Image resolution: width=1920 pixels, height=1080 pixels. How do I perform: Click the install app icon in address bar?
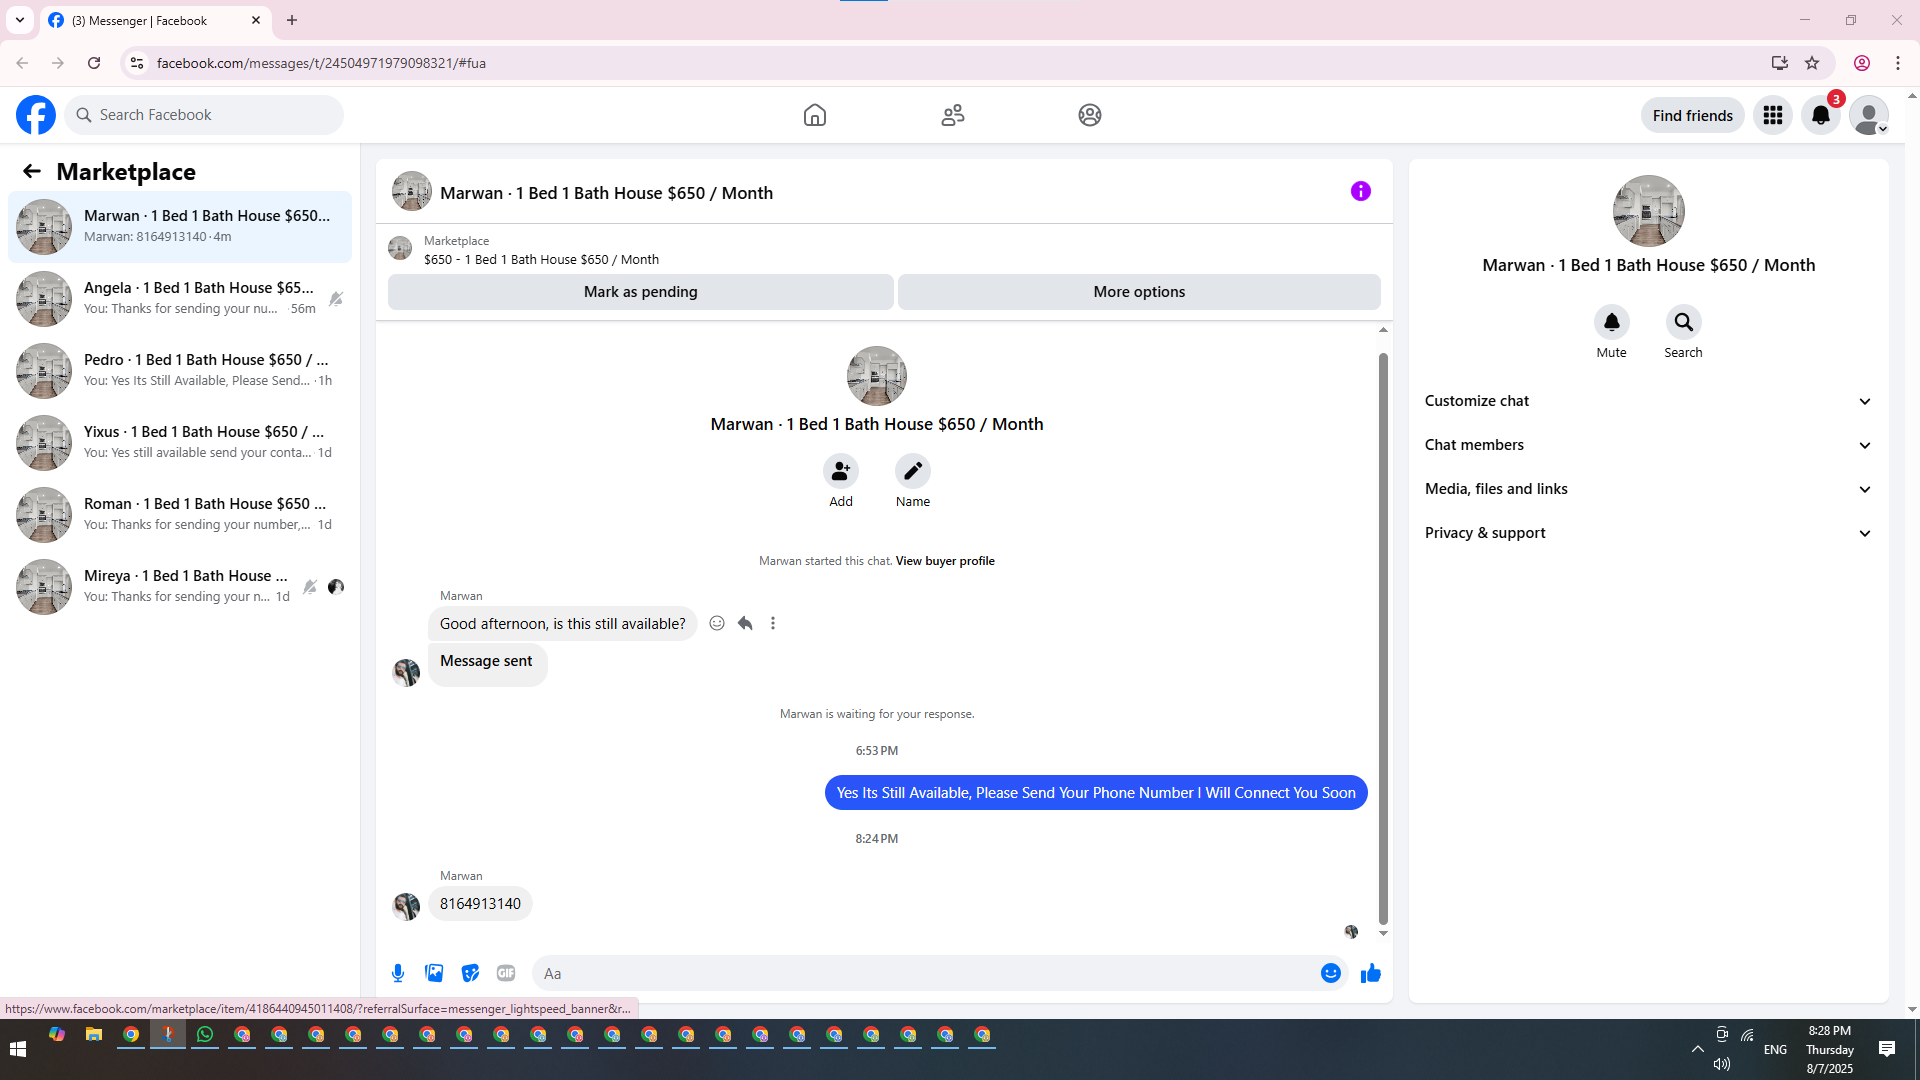click(x=1779, y=63)
